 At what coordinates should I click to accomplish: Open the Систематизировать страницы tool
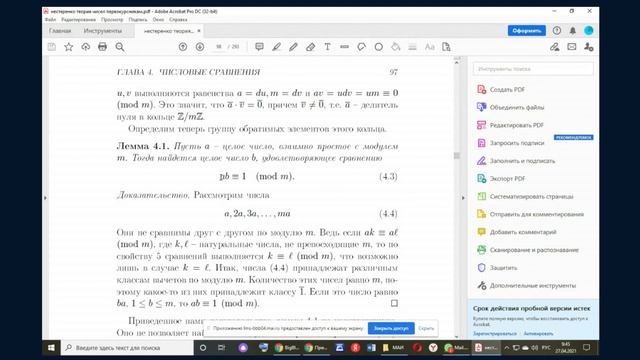coord(525,196)
